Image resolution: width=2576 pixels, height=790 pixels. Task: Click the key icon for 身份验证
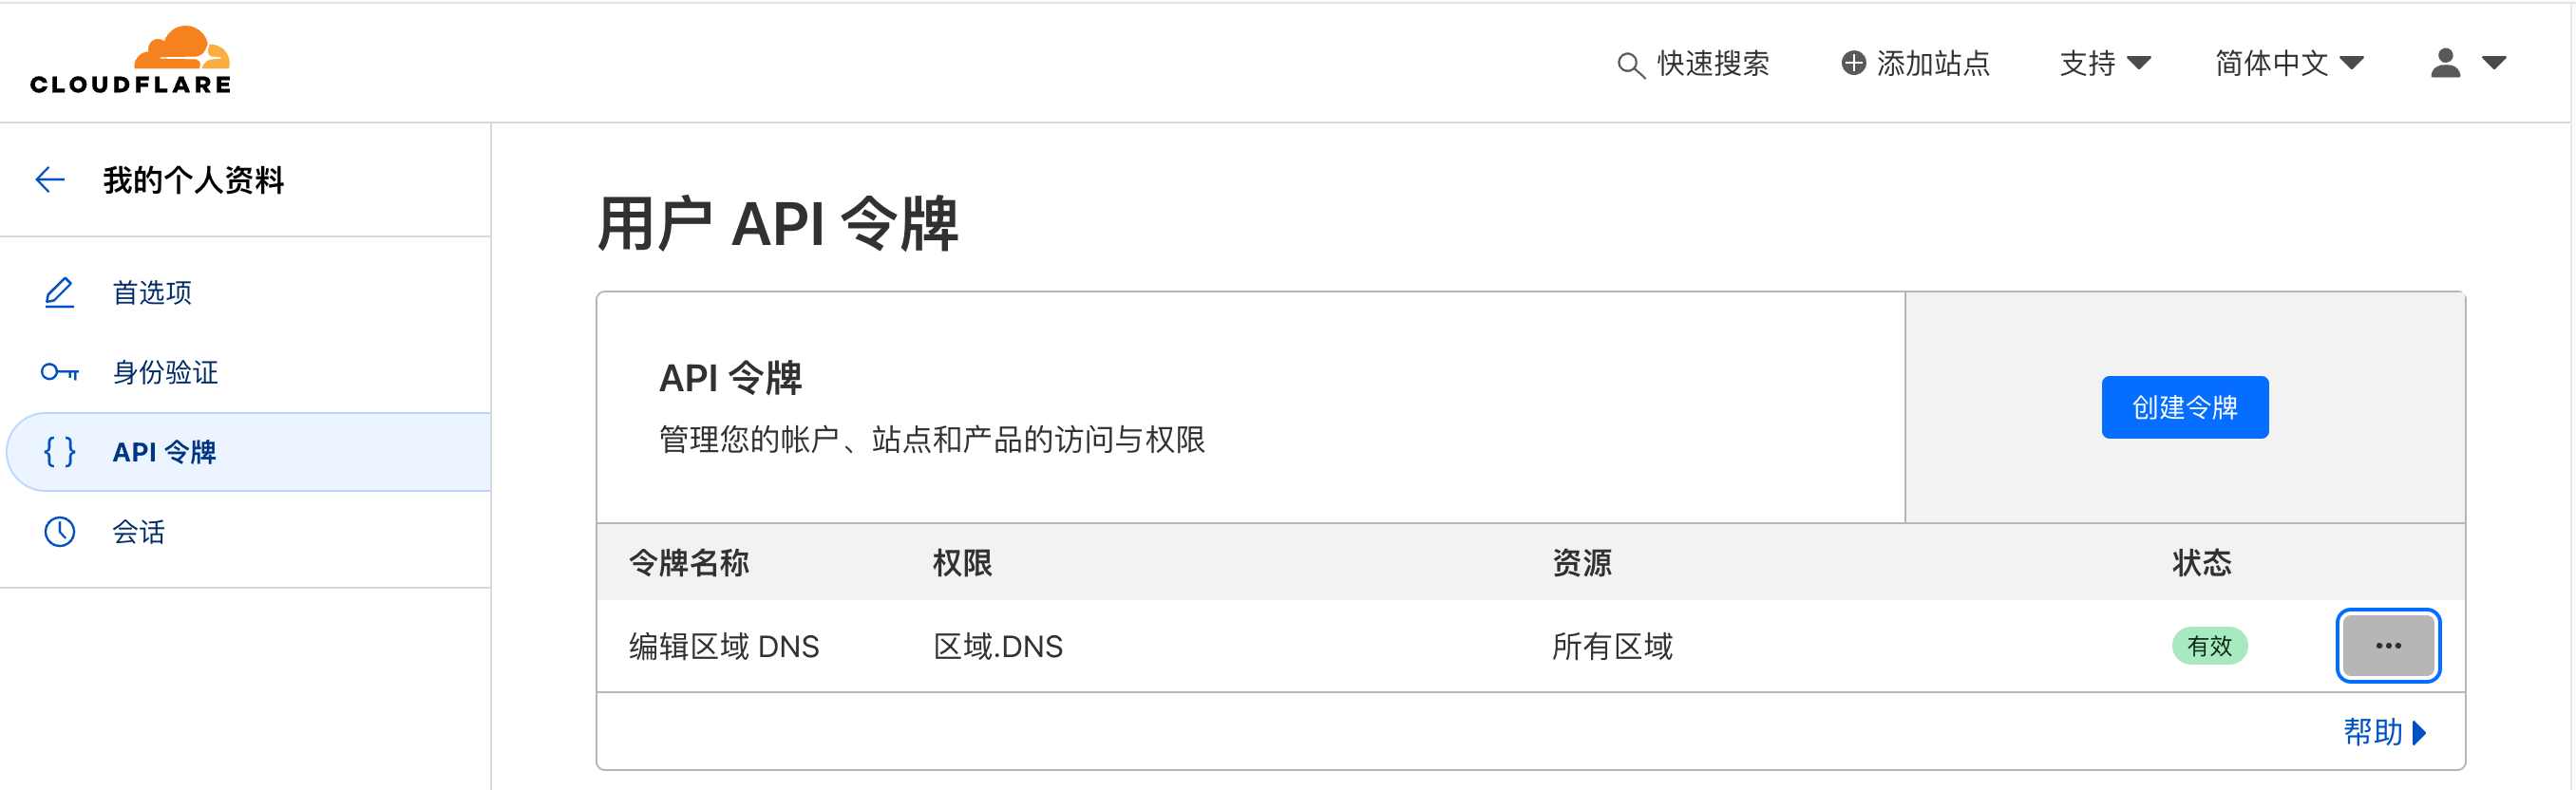pos(59,373)
